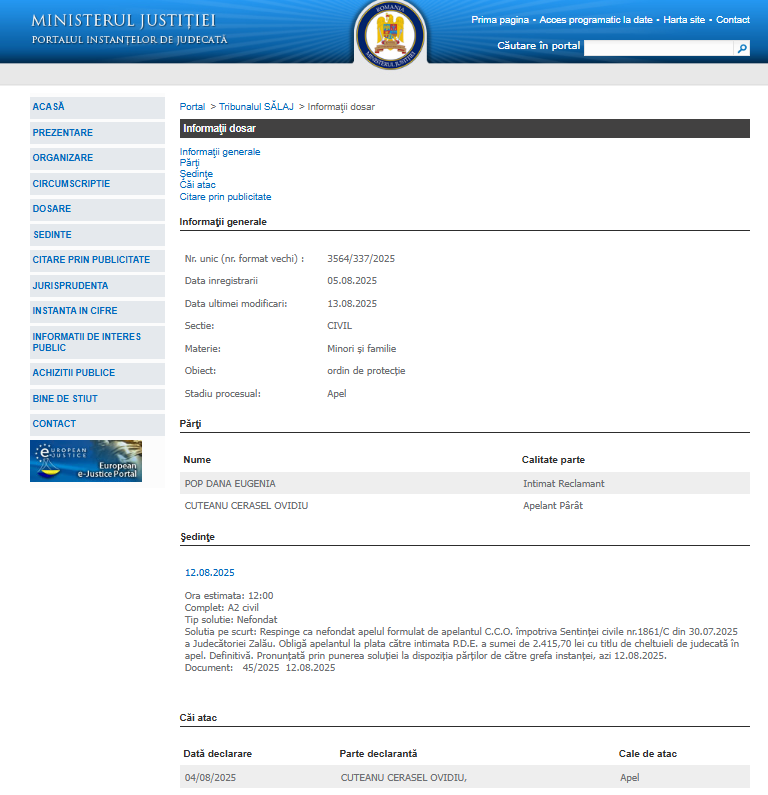Screen dimensions: 768x795
Task: Click the Document 45/2025 12.08.2025 line
Action: 260,668
